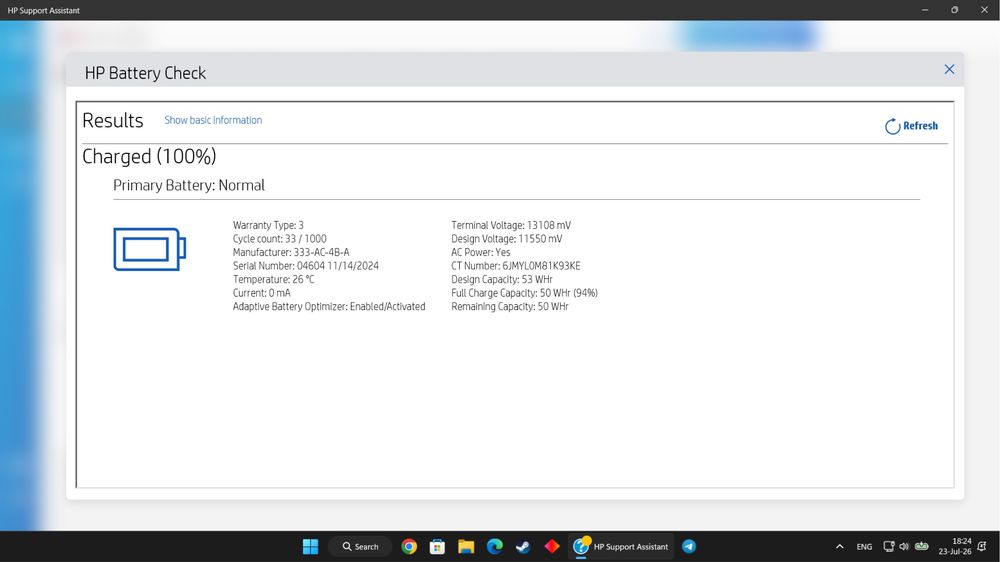This screenshot has width=1000, height=562.
Task: Select Warranty Type: 3 text
Action: tap(268, 225)
